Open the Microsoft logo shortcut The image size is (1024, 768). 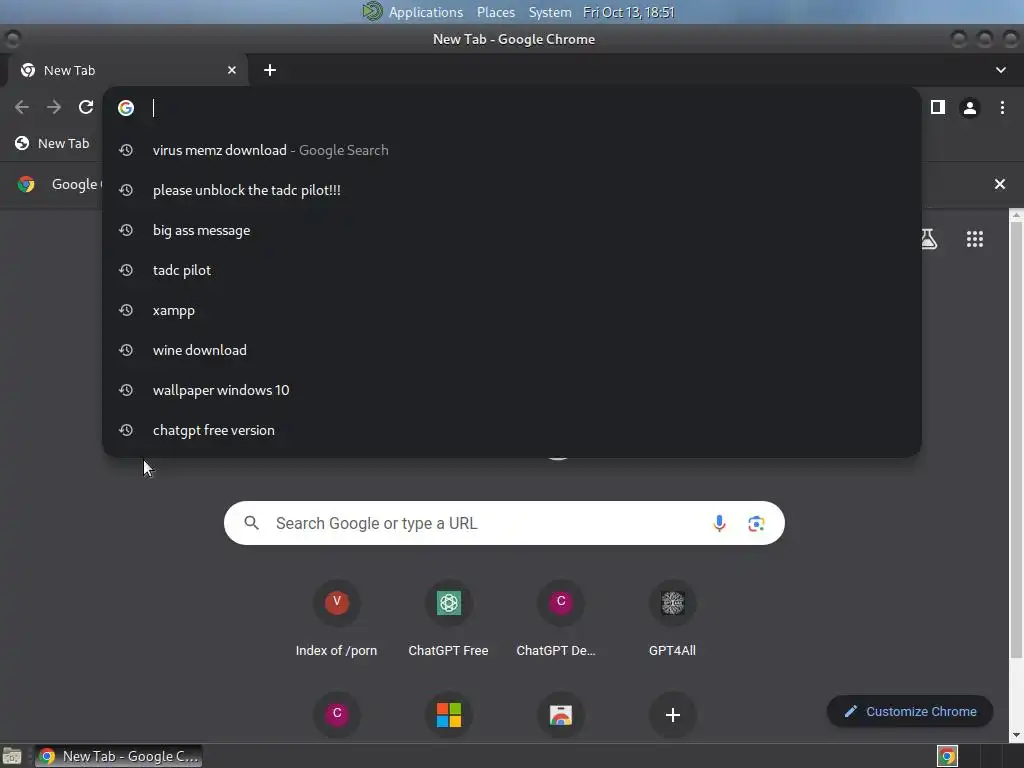[x=449, y=714]
